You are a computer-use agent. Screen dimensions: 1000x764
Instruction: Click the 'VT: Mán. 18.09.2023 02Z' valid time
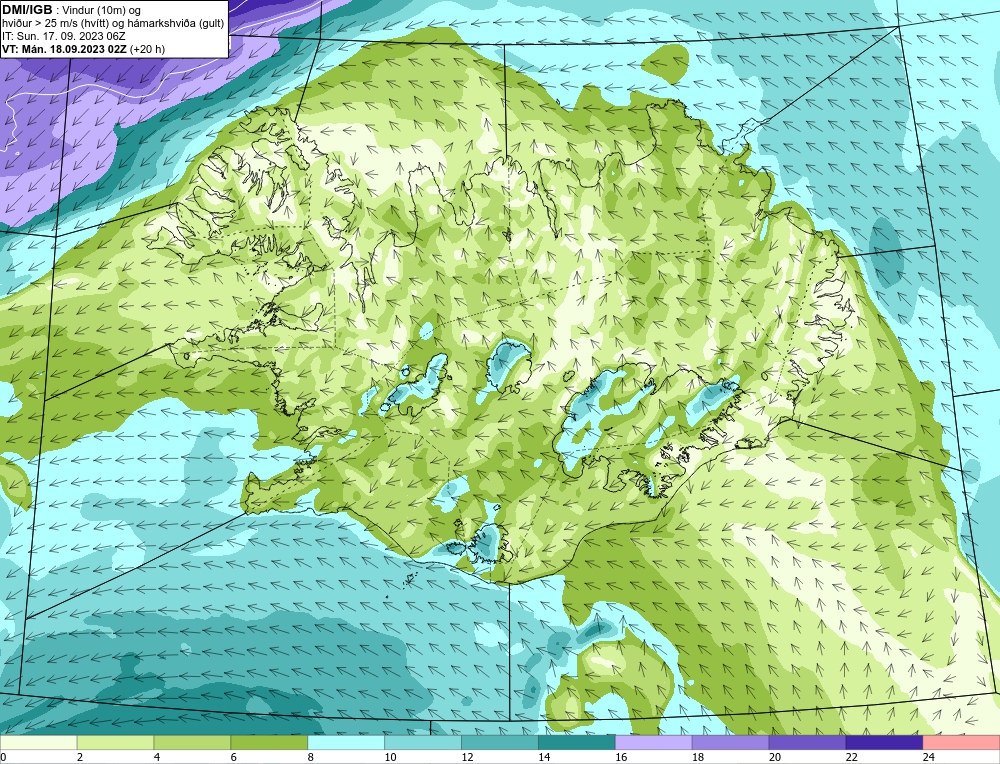coord(64,49)
